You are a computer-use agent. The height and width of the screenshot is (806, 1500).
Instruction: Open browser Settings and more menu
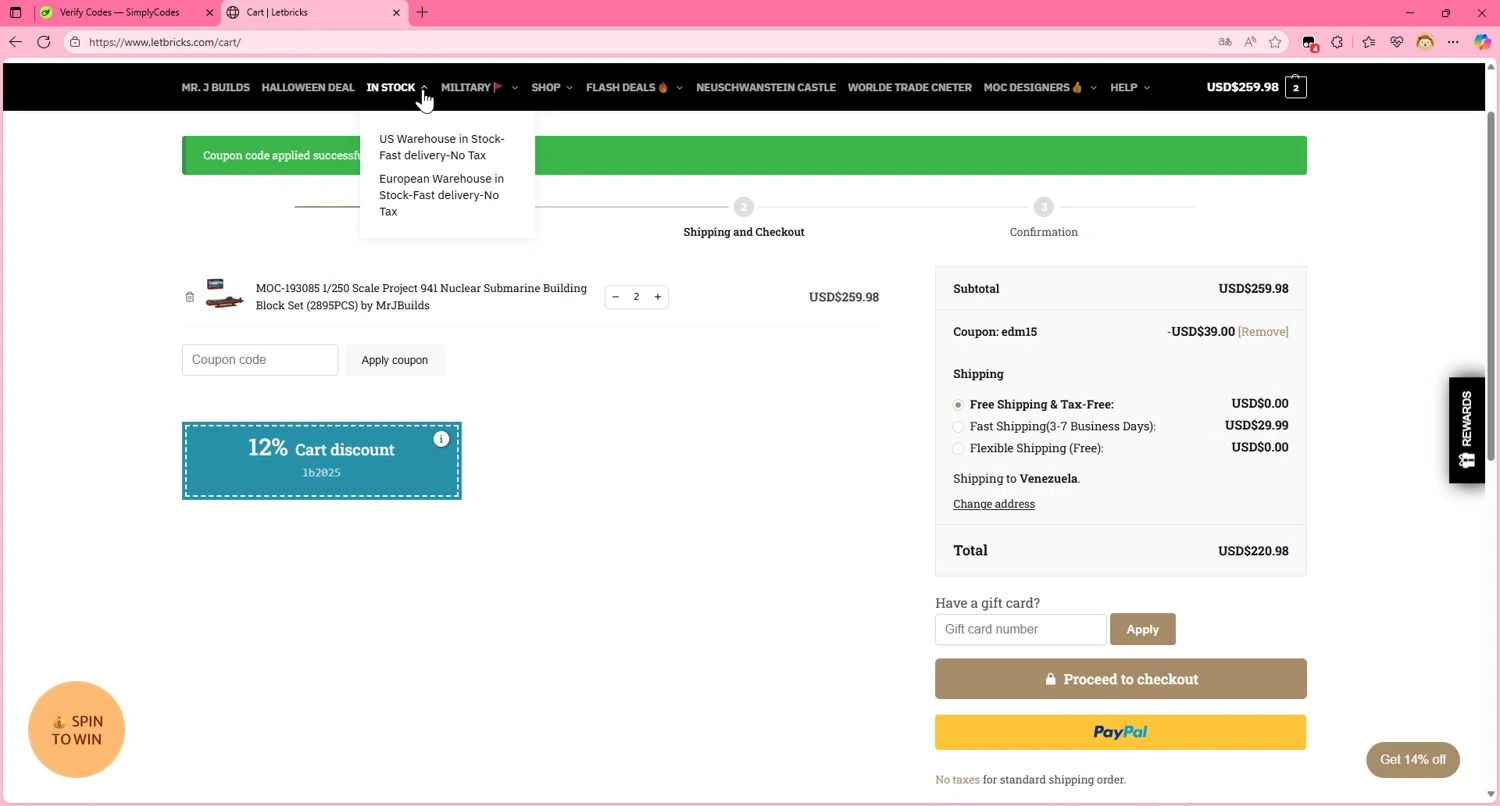(1454, 42)
